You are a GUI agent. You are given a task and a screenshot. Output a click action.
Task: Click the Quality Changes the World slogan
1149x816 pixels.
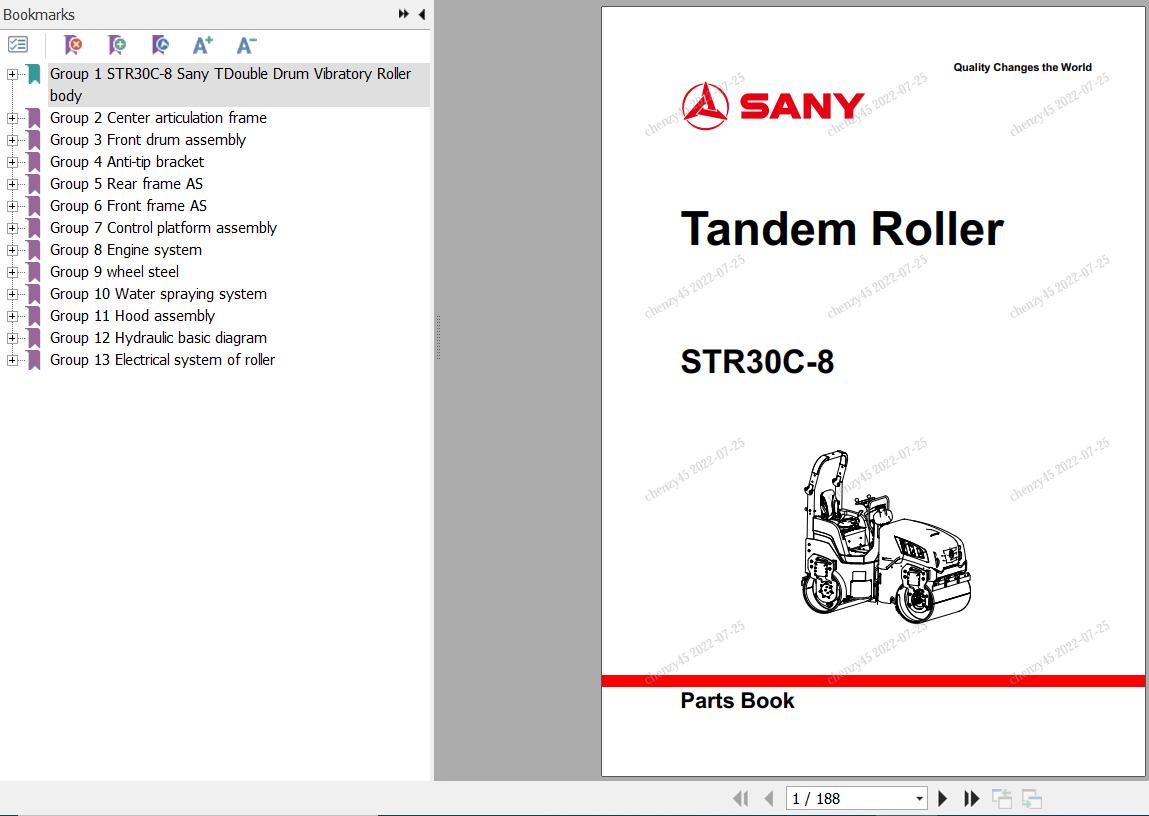pos(1022,67)
